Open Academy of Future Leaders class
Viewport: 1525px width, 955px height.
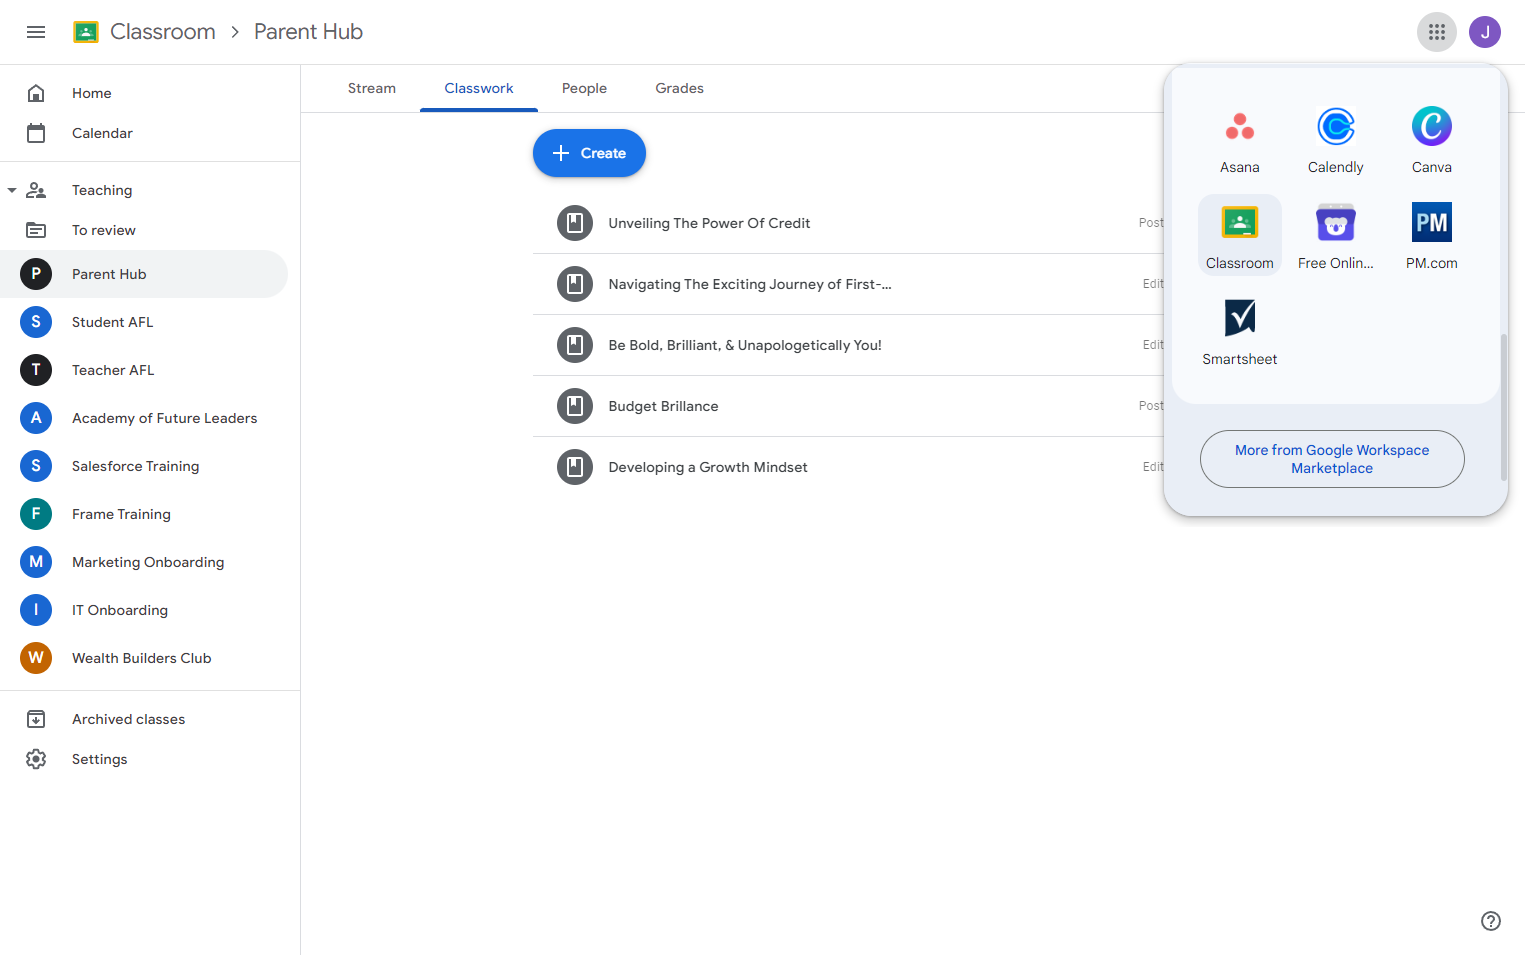pyautogui.click(x=144, y=418)
